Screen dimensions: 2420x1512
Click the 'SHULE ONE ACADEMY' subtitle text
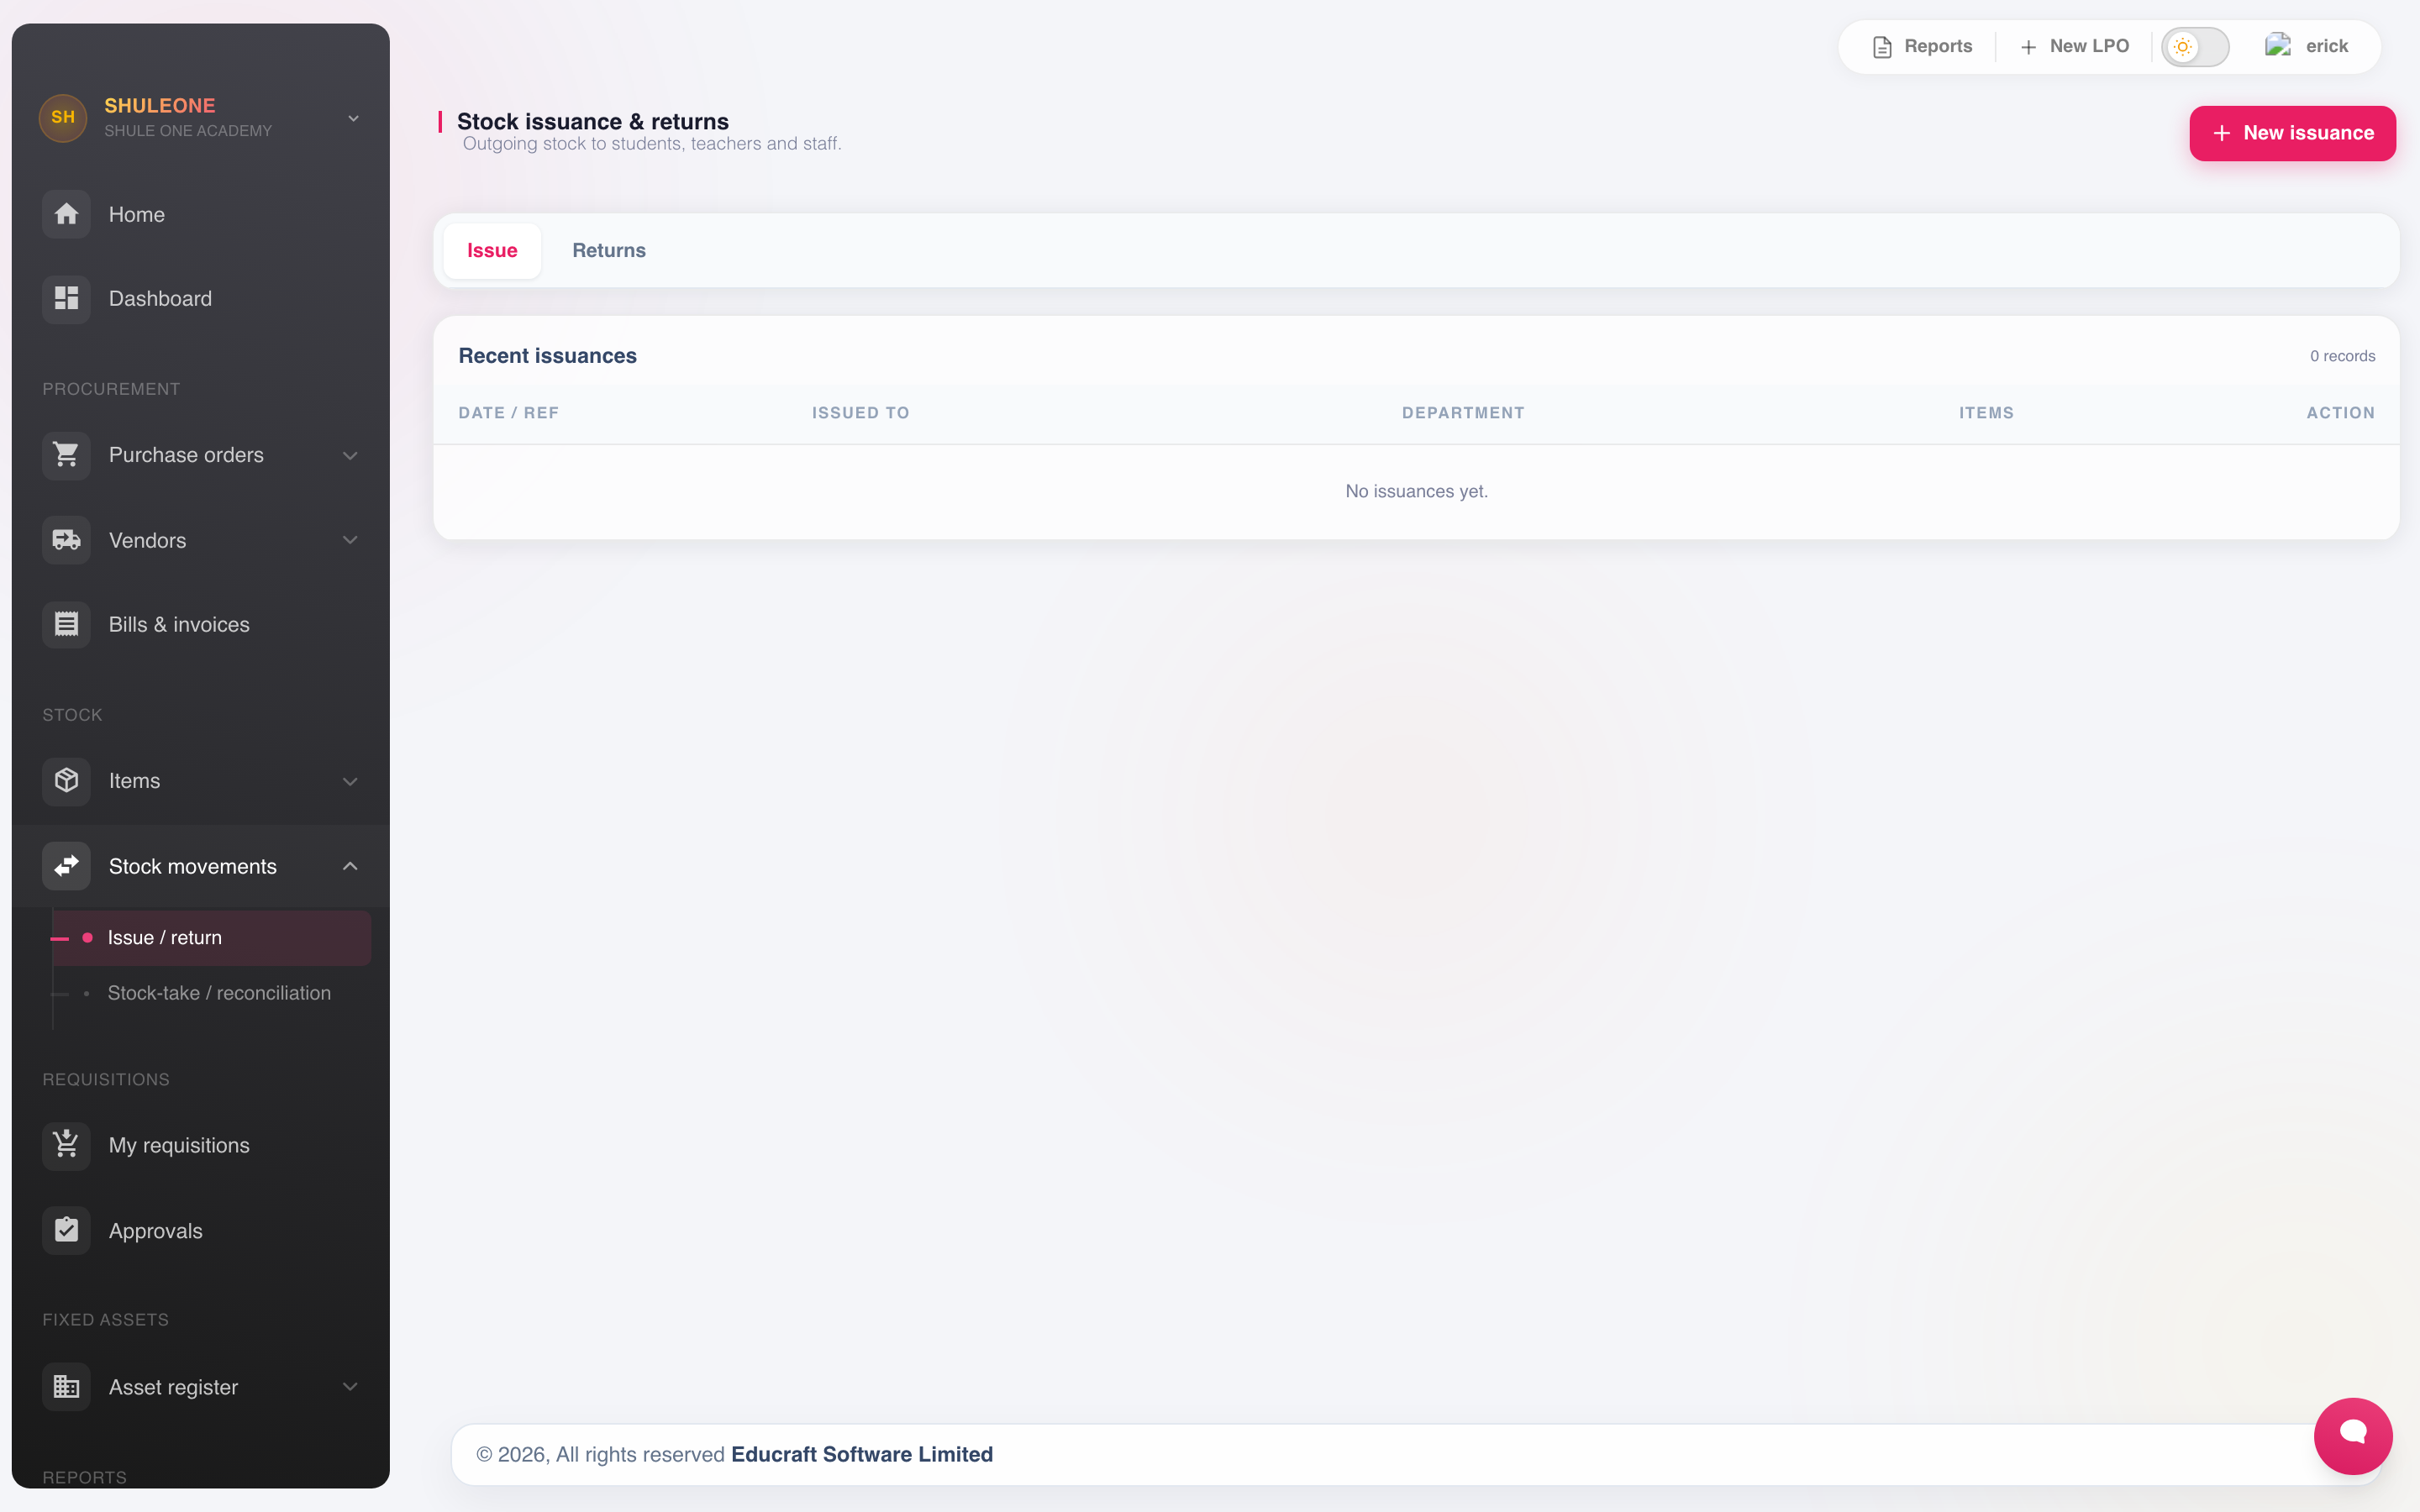[x=188, y=131]
